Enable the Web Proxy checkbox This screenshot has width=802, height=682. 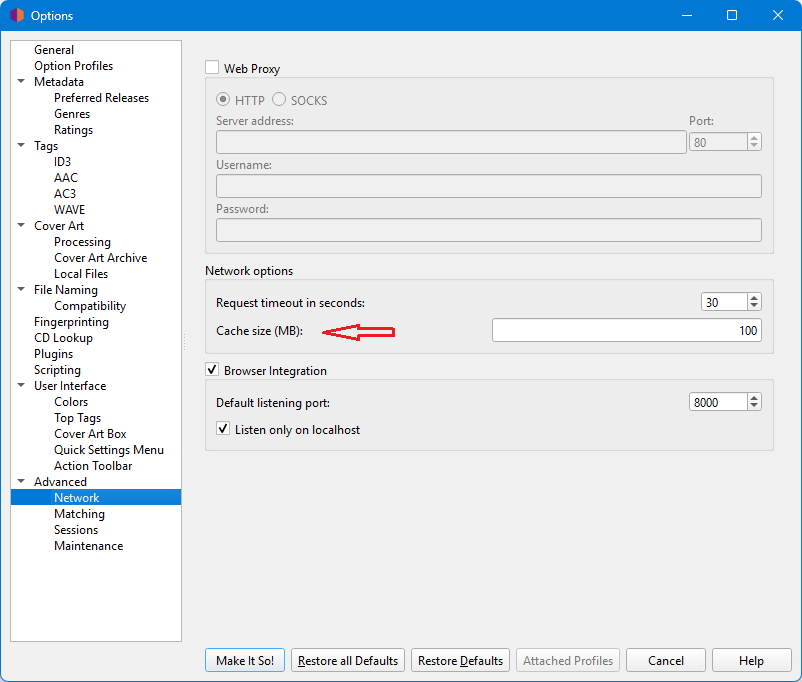coord(212,68)
